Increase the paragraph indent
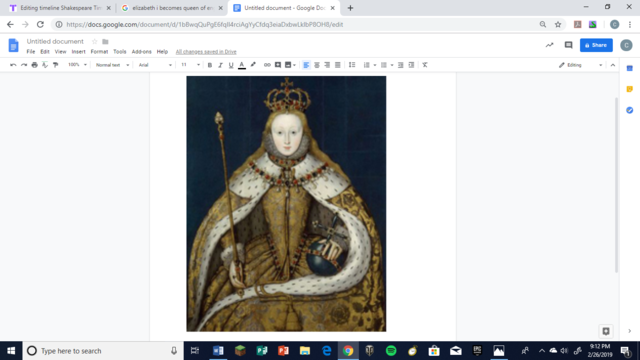 point(411,65)
